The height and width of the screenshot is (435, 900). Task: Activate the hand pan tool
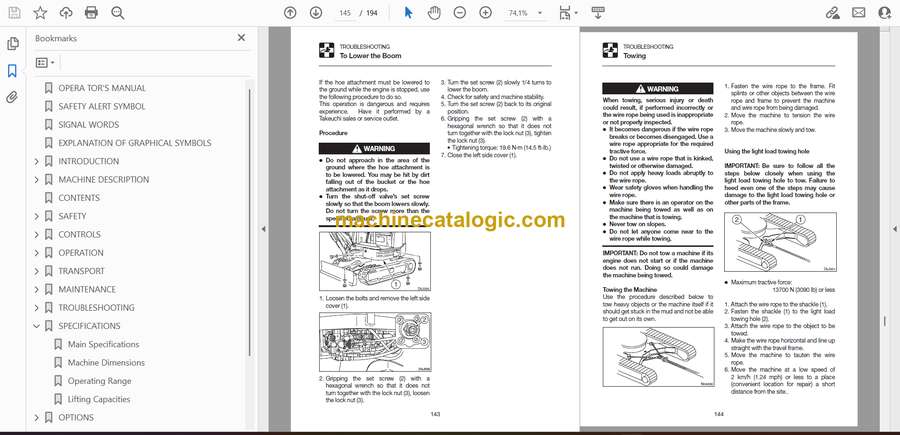pos(435,13)
